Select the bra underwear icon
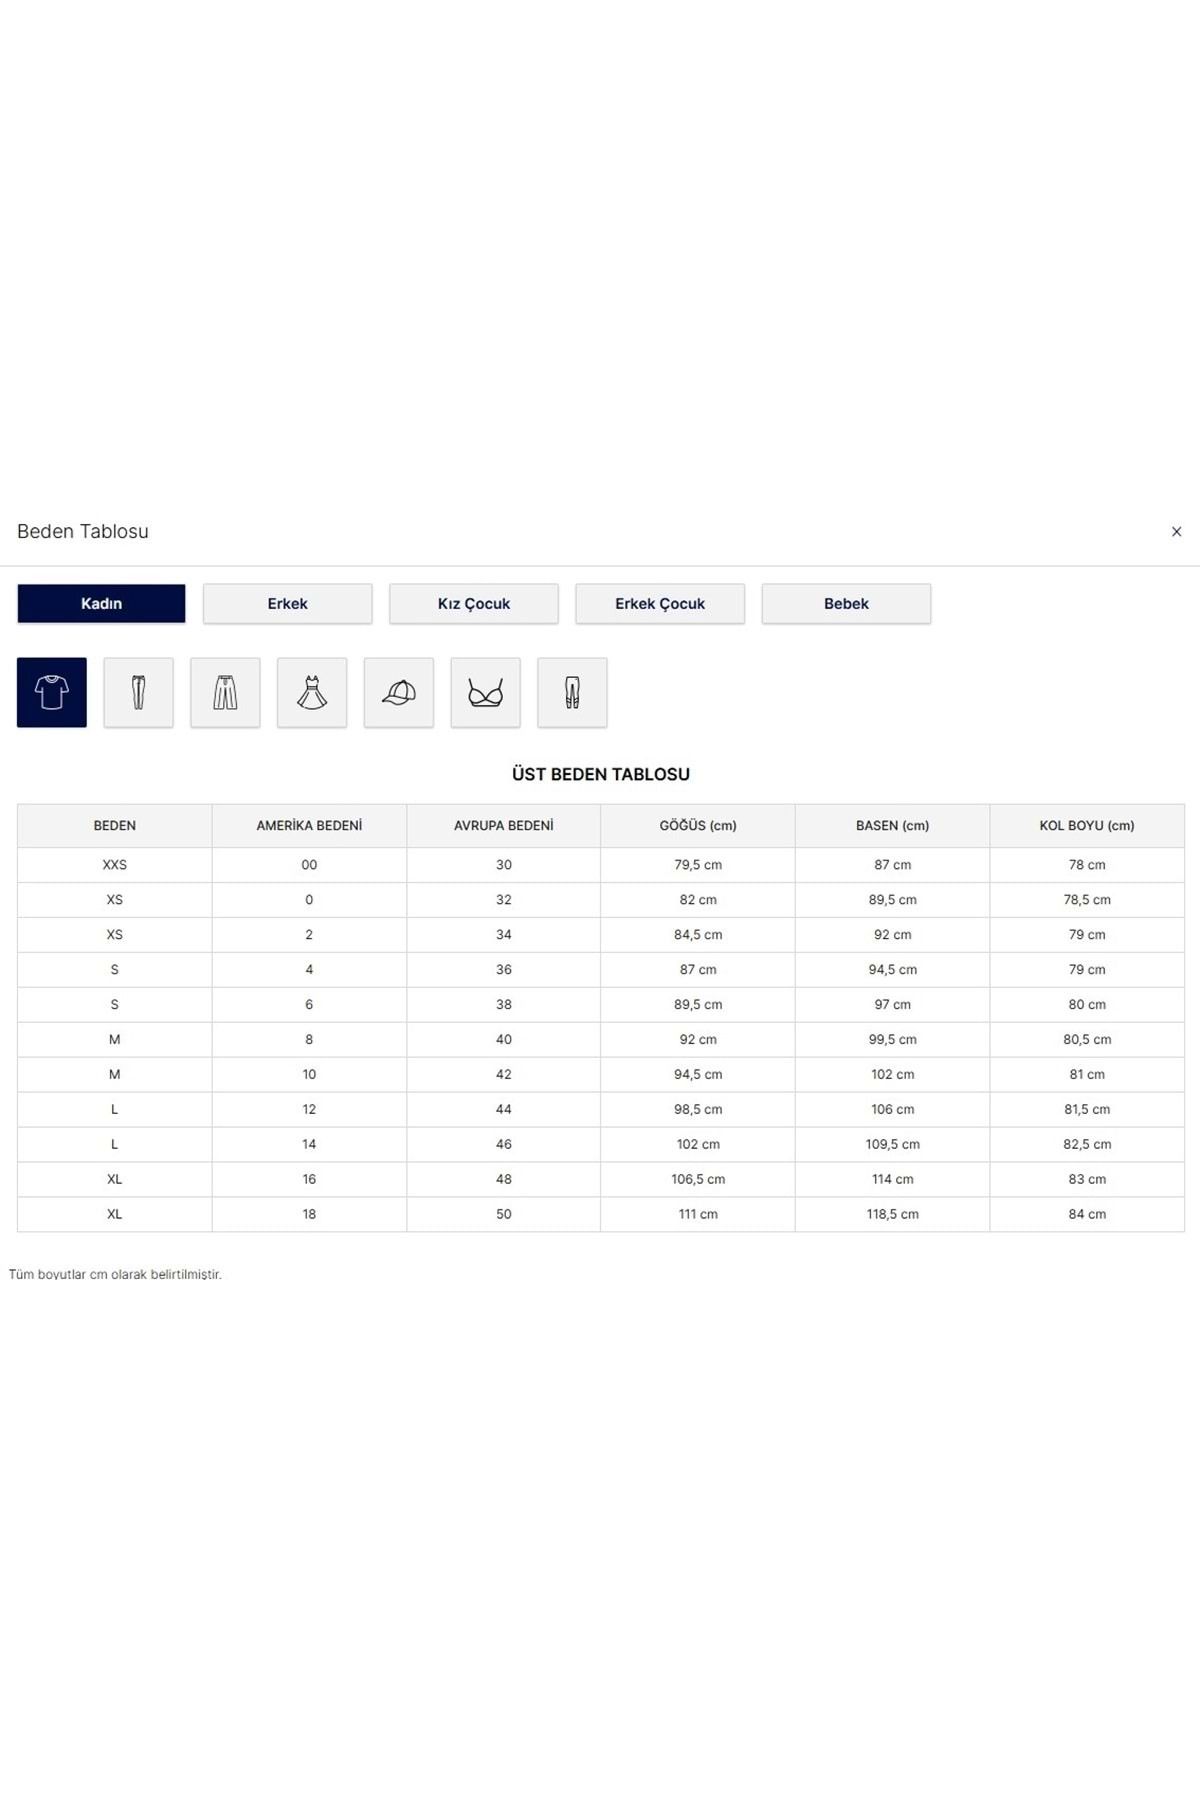 coord(486,692)
